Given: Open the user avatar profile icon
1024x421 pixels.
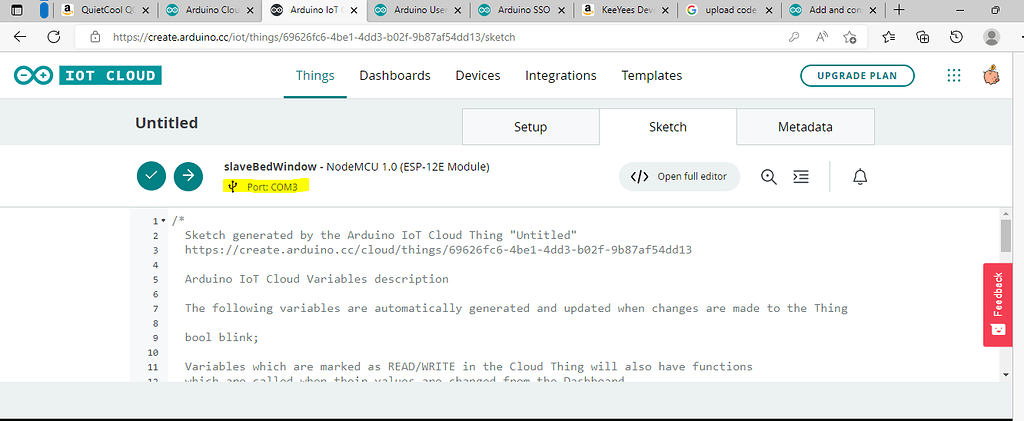Looking at the screenshot, I should (991, 75).
